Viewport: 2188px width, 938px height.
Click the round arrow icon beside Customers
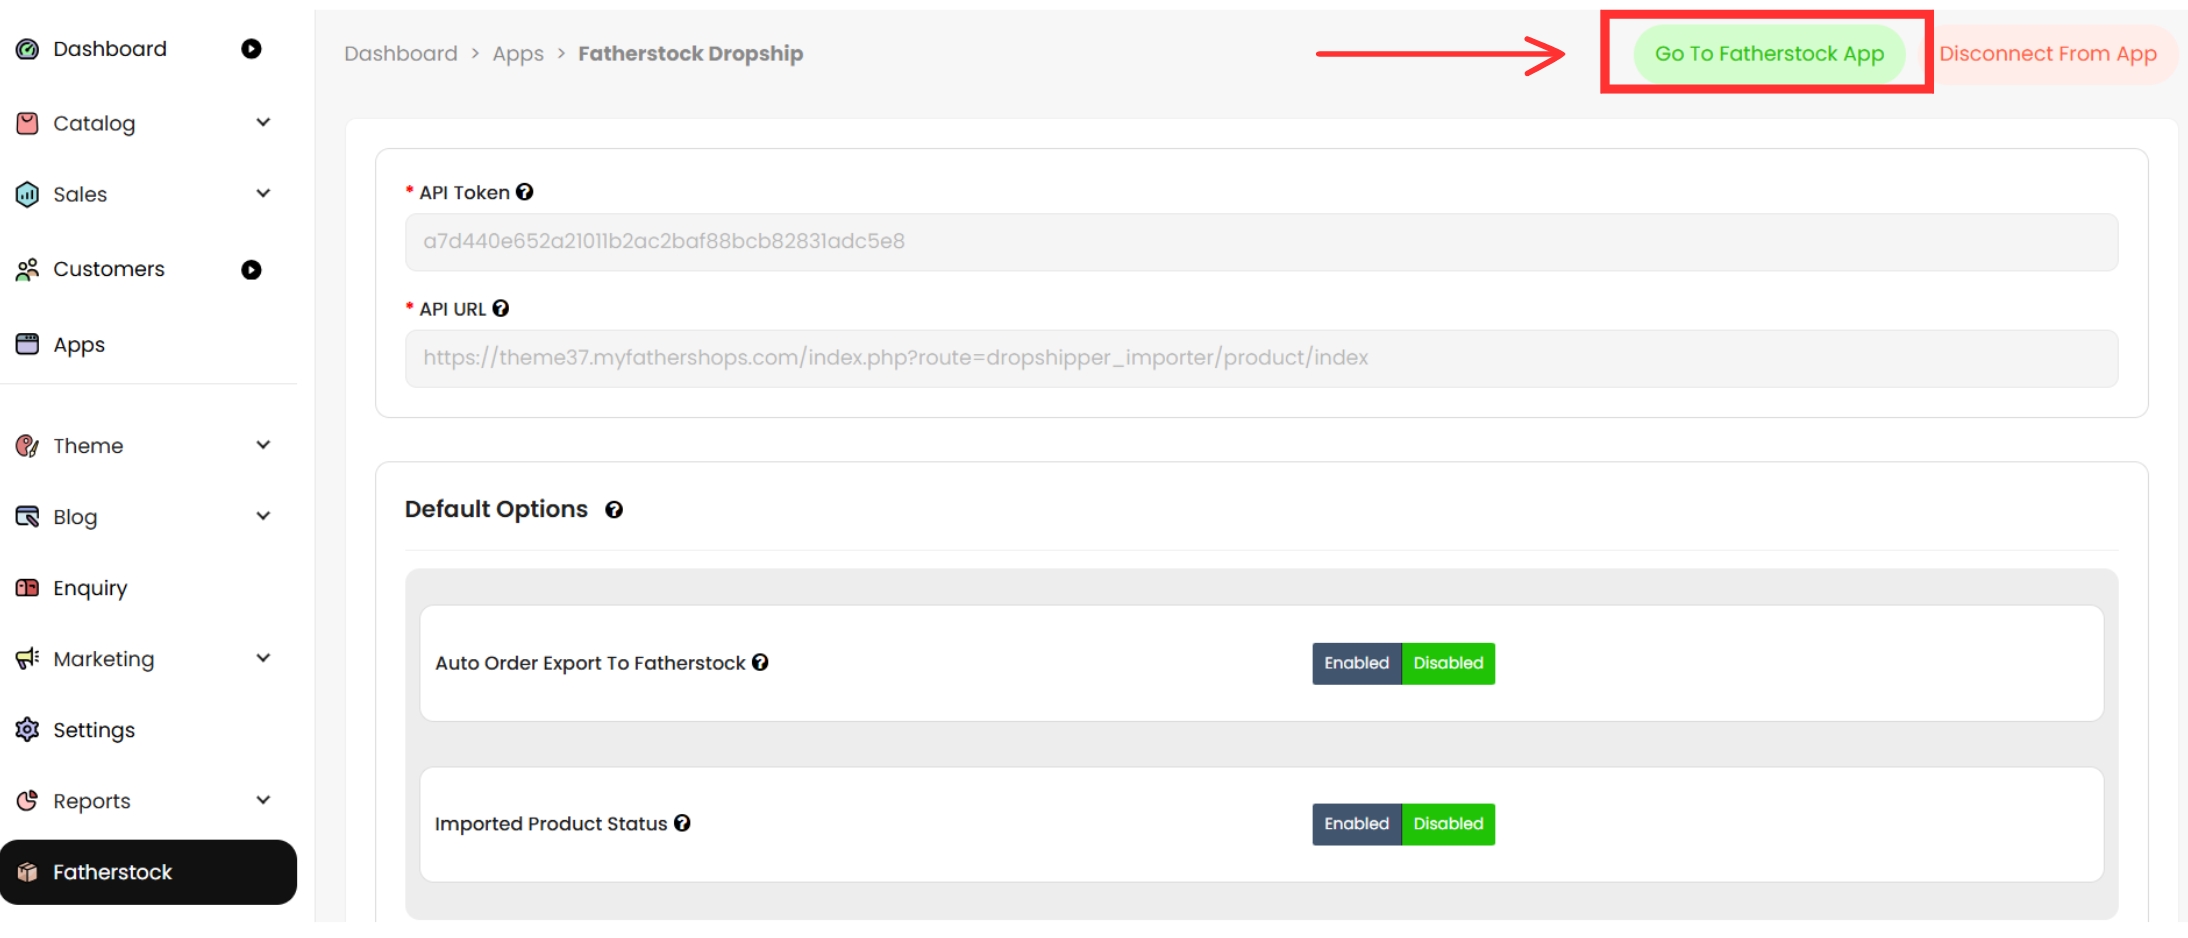252,270
